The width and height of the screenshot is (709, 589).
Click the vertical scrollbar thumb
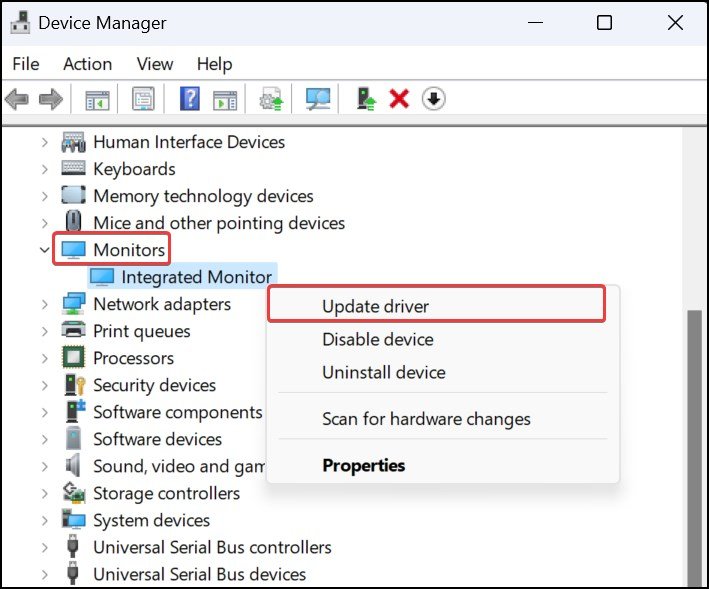tap(694, 440)
